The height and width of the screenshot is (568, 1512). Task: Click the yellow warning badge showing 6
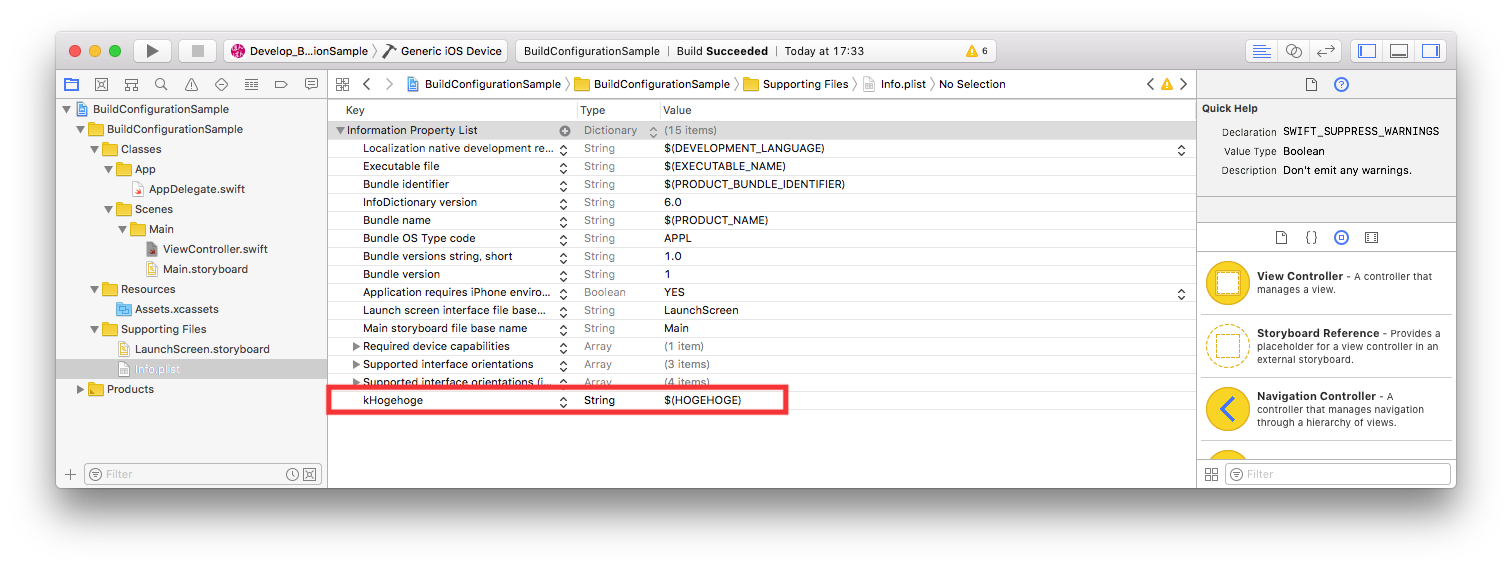976,51
